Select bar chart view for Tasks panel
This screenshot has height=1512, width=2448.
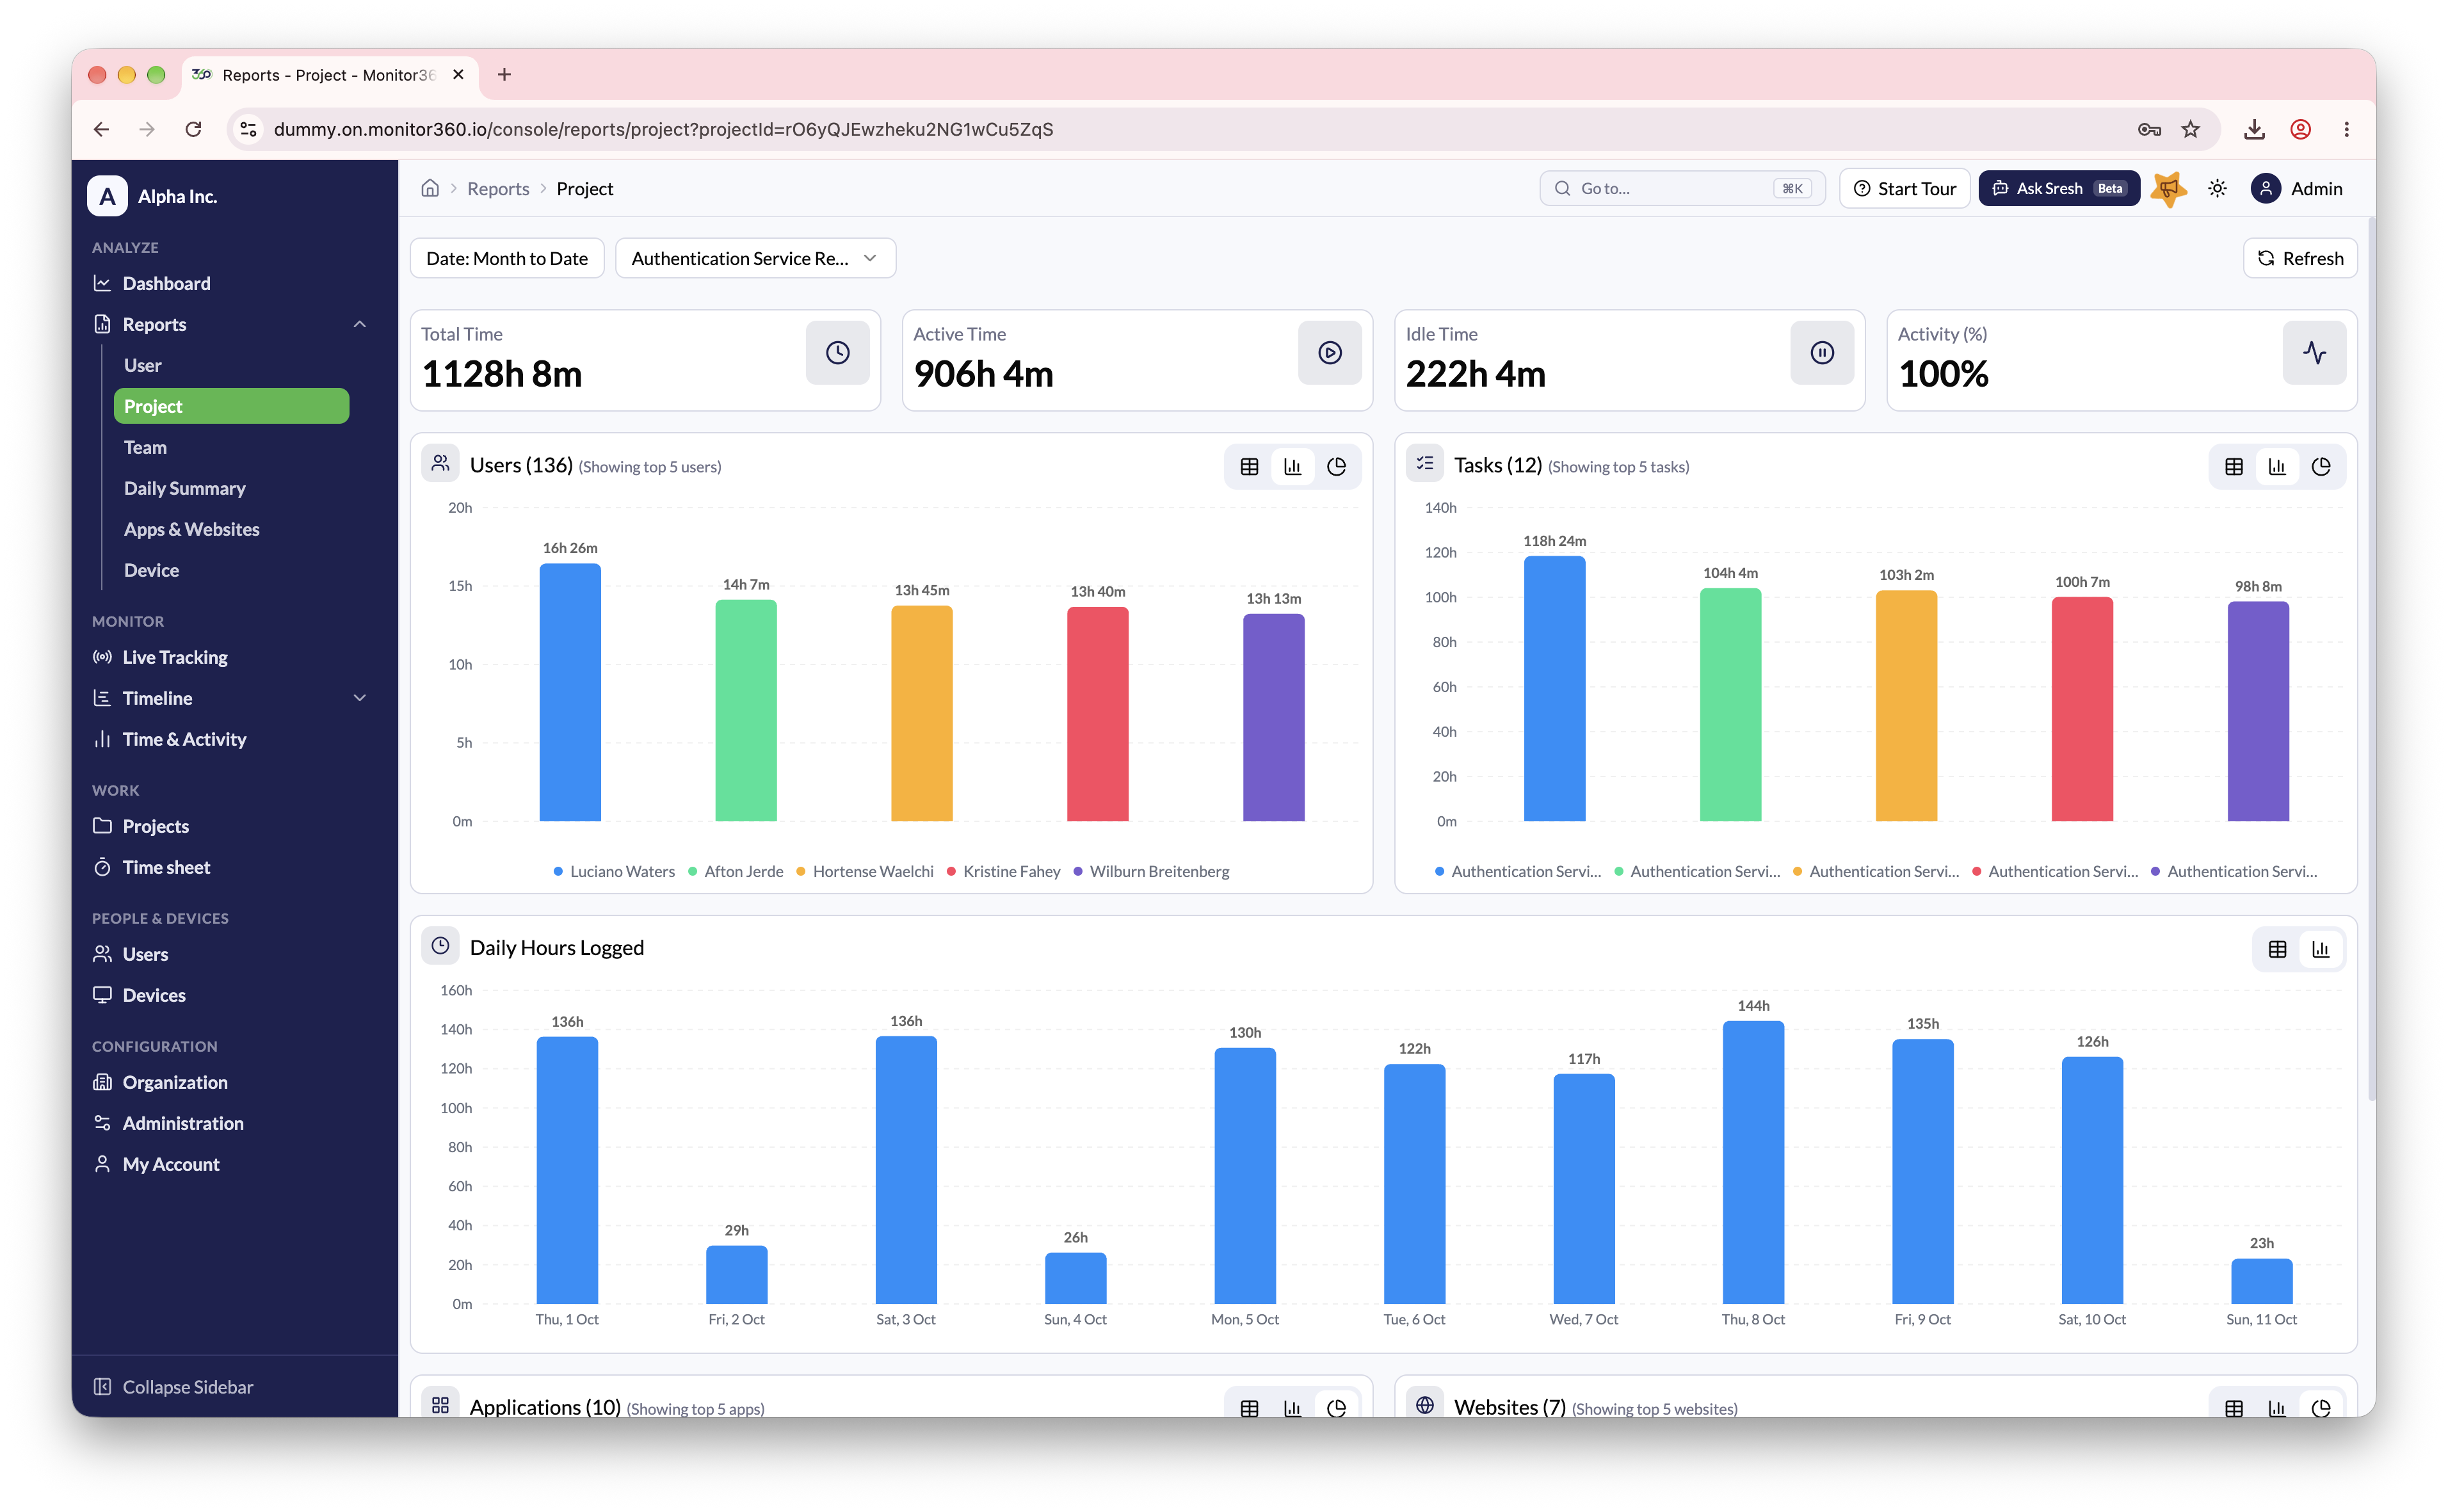click(2277, 466)
